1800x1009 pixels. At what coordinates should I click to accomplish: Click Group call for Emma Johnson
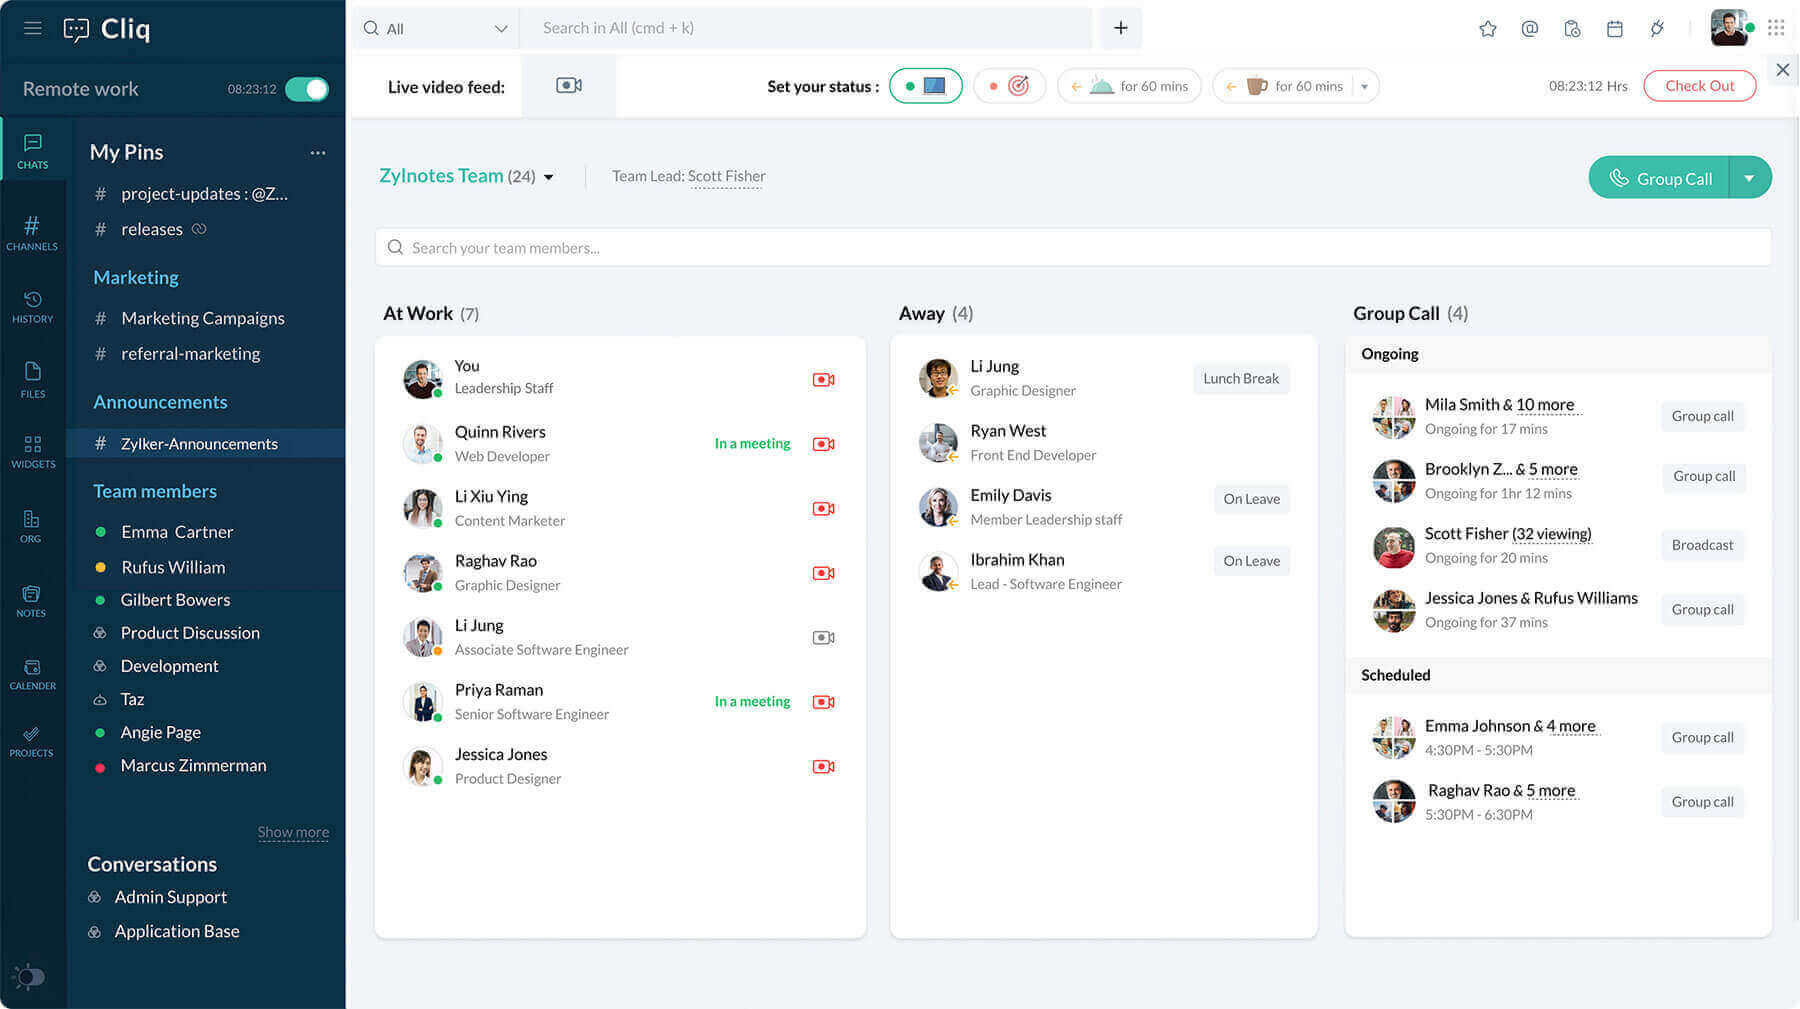[1702, 737]
